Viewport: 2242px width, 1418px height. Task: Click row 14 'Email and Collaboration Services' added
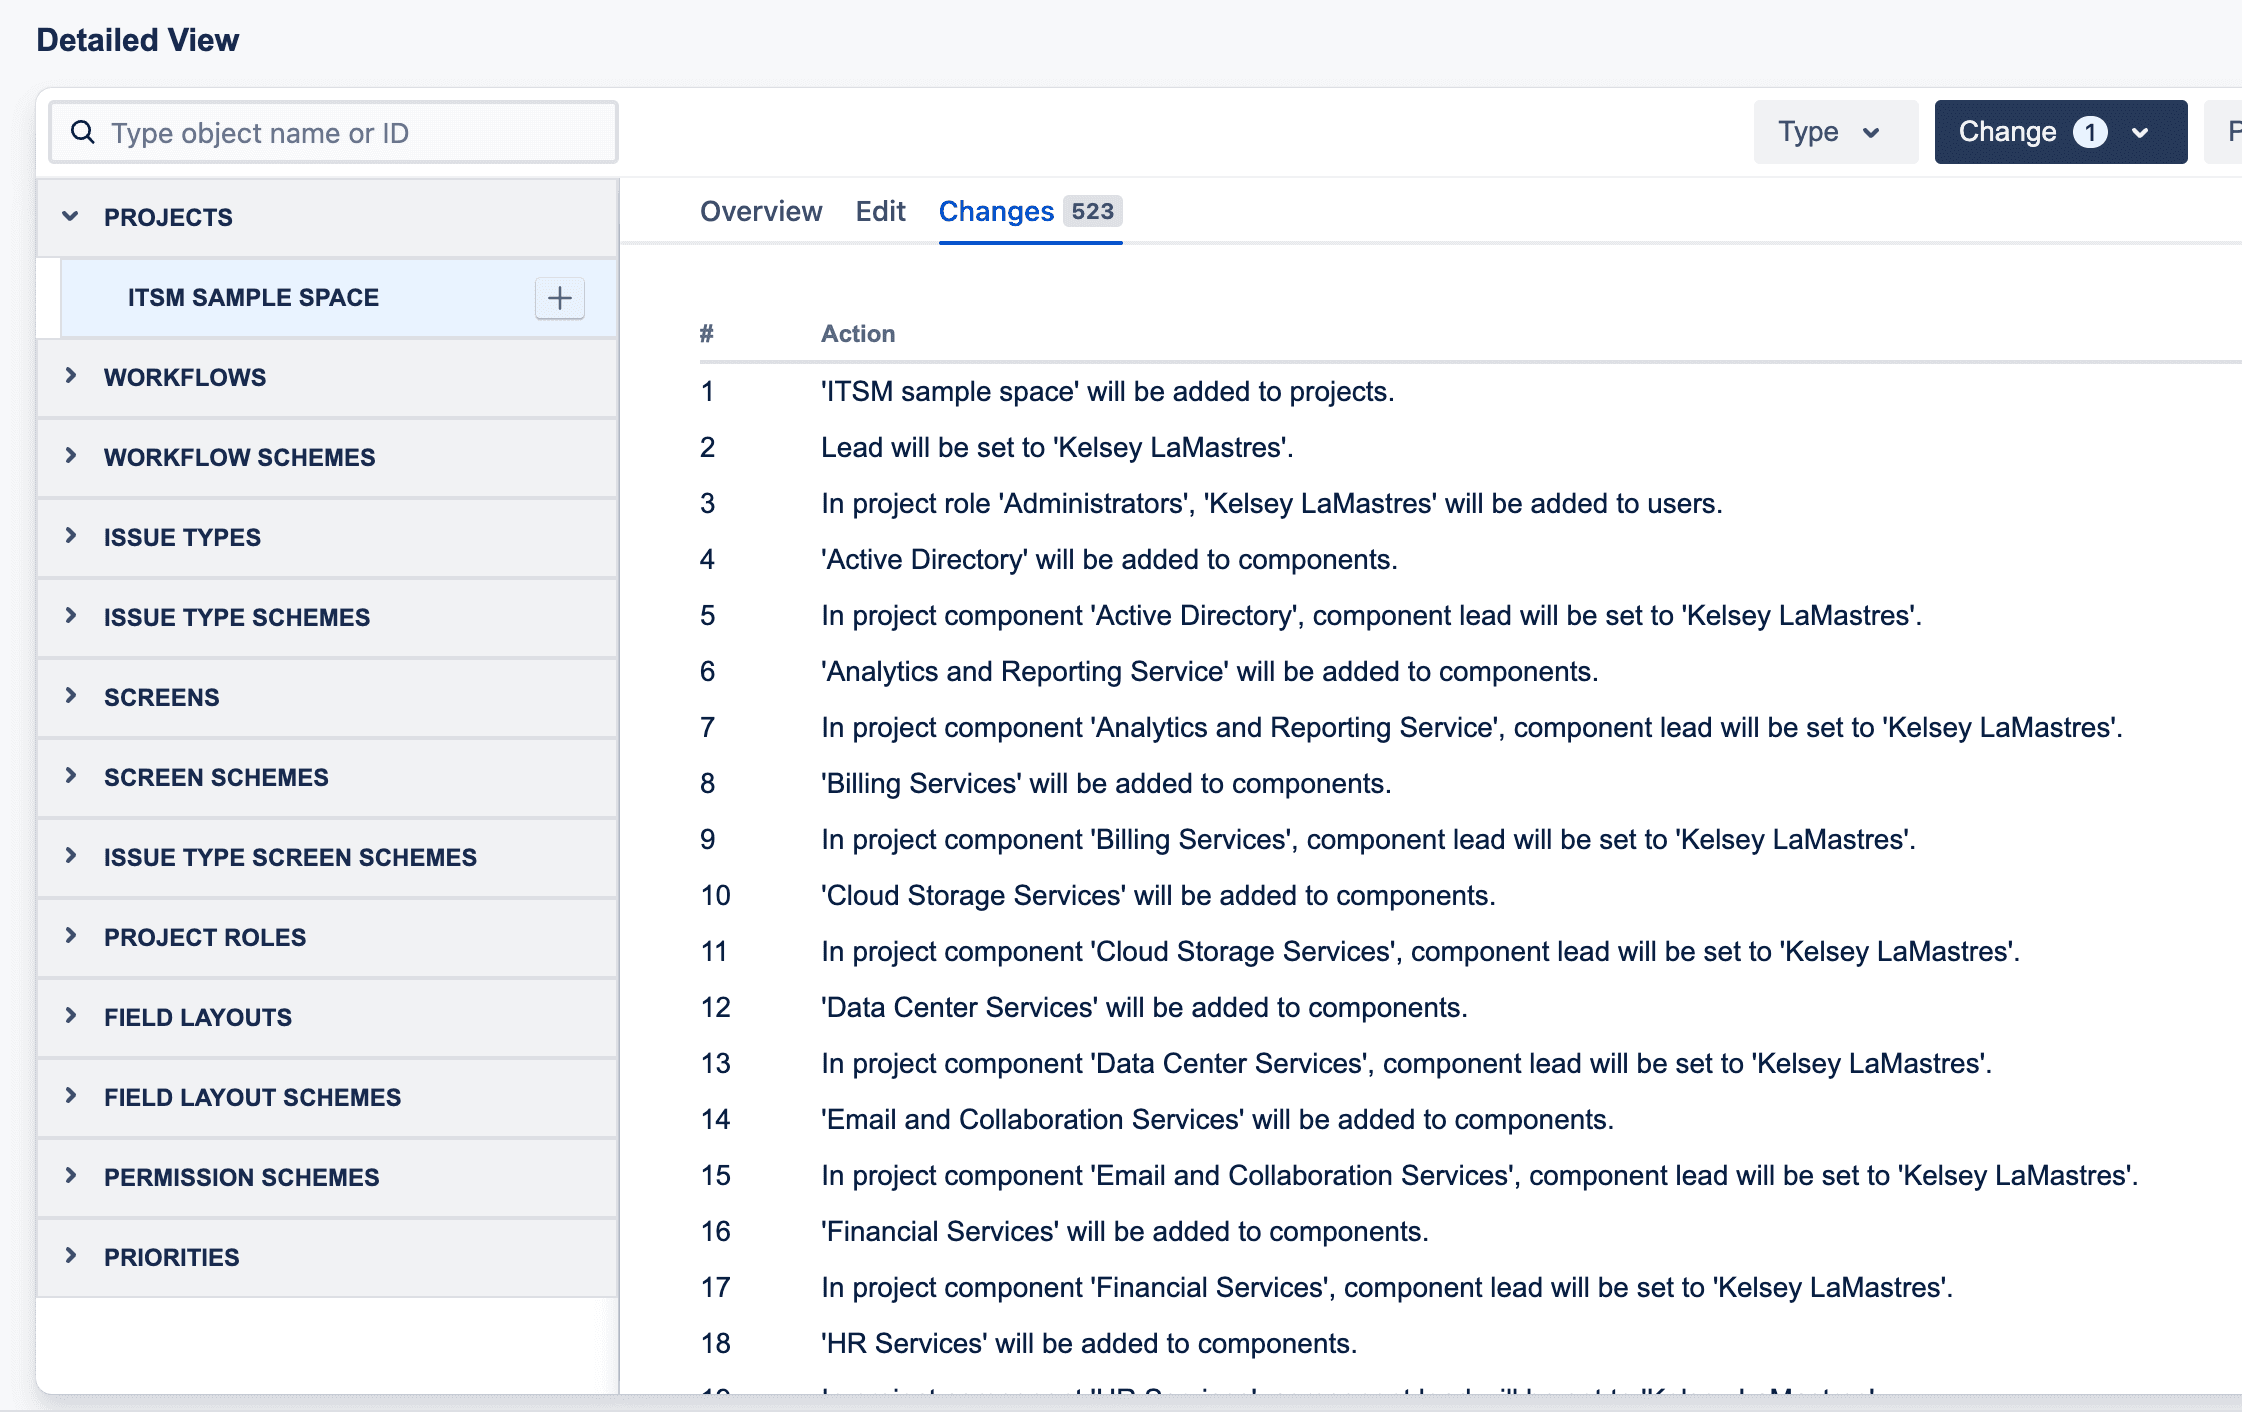(x=1217, y=1119)
